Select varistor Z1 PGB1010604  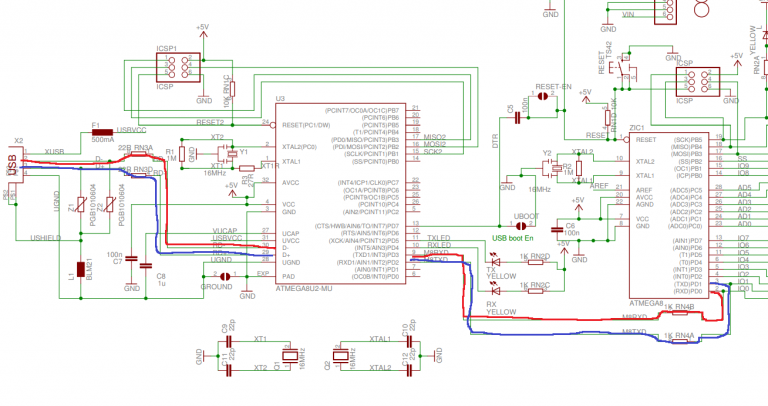(x=81, y=205)
